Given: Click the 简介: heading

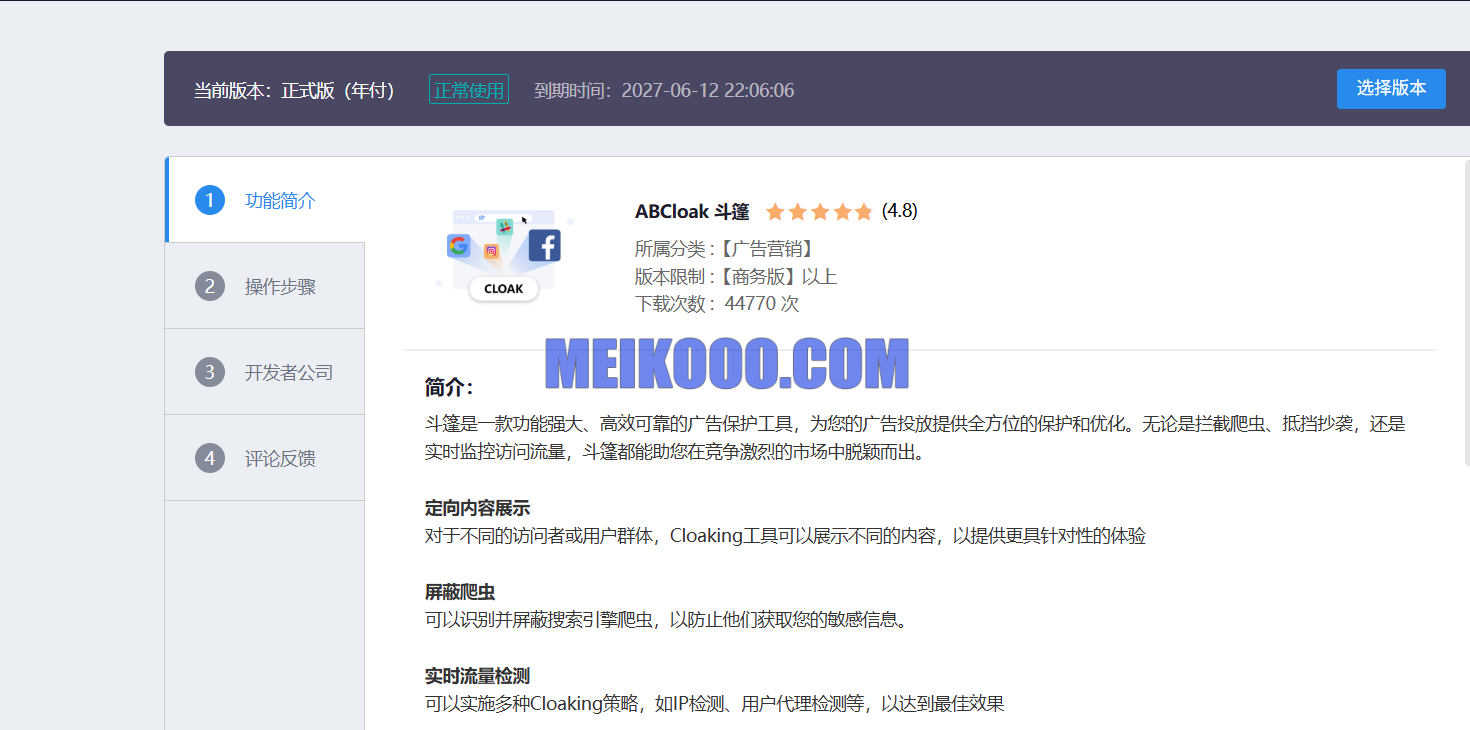Looking at the screenshot, I should [449, 388].
